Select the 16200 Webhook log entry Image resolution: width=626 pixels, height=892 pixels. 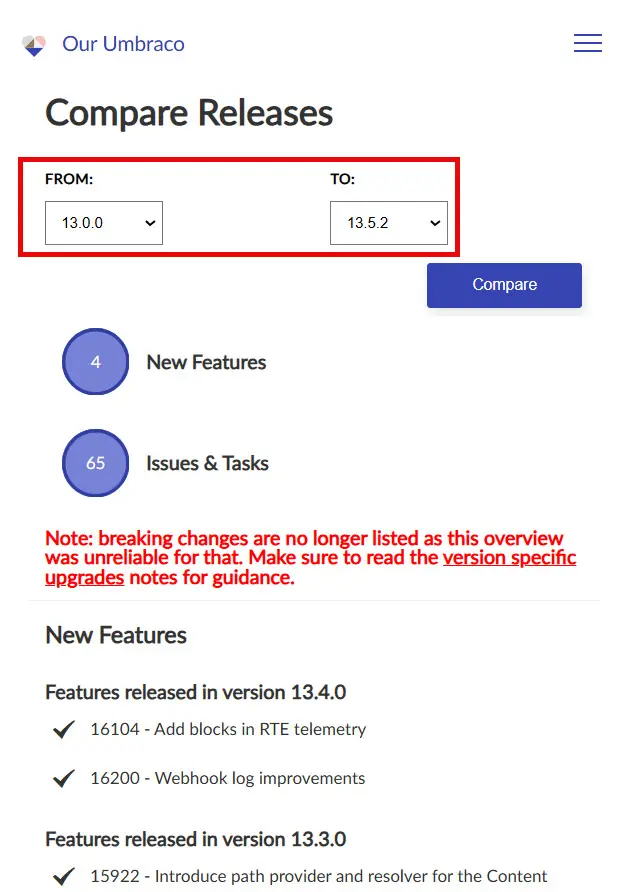(x=227, y=779)
